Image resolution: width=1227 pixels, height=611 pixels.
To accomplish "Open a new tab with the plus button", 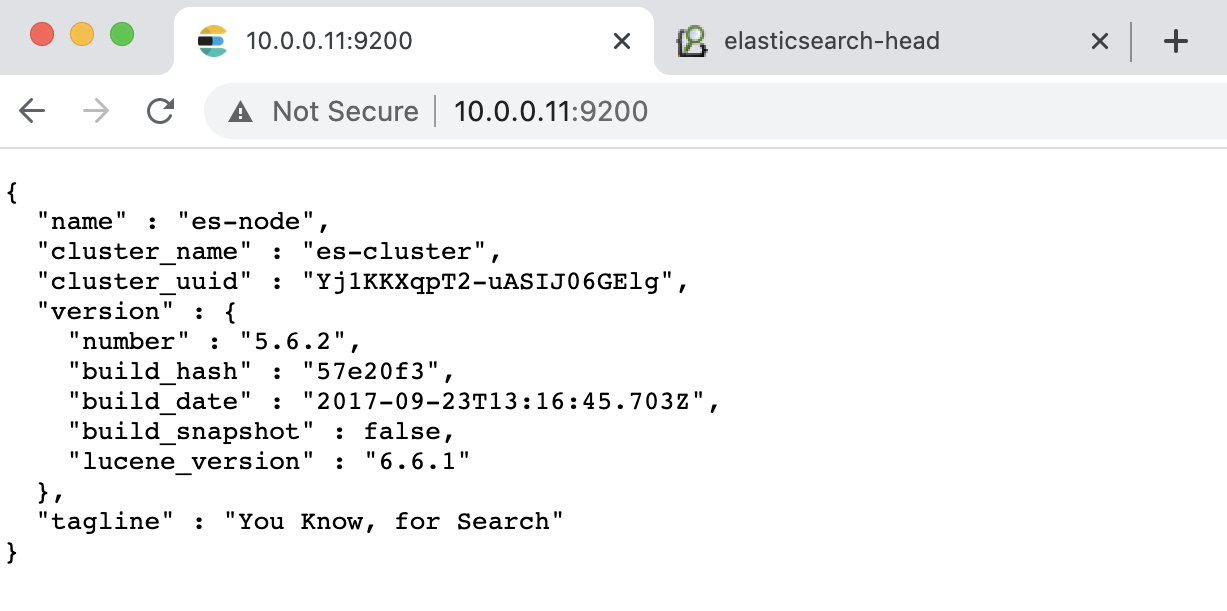I will coord(1176,41).
